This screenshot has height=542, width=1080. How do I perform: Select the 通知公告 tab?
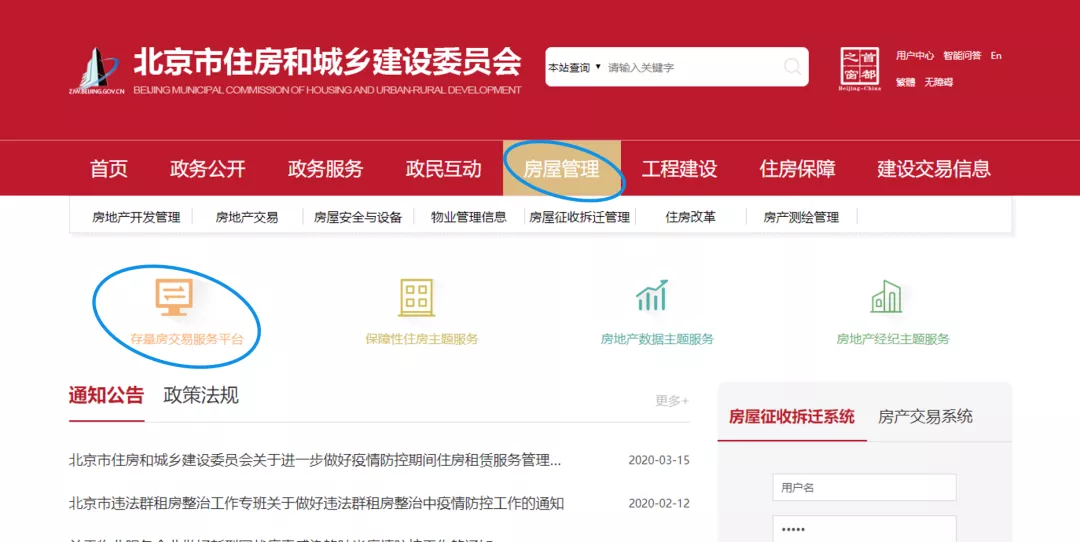click(106, 396)
